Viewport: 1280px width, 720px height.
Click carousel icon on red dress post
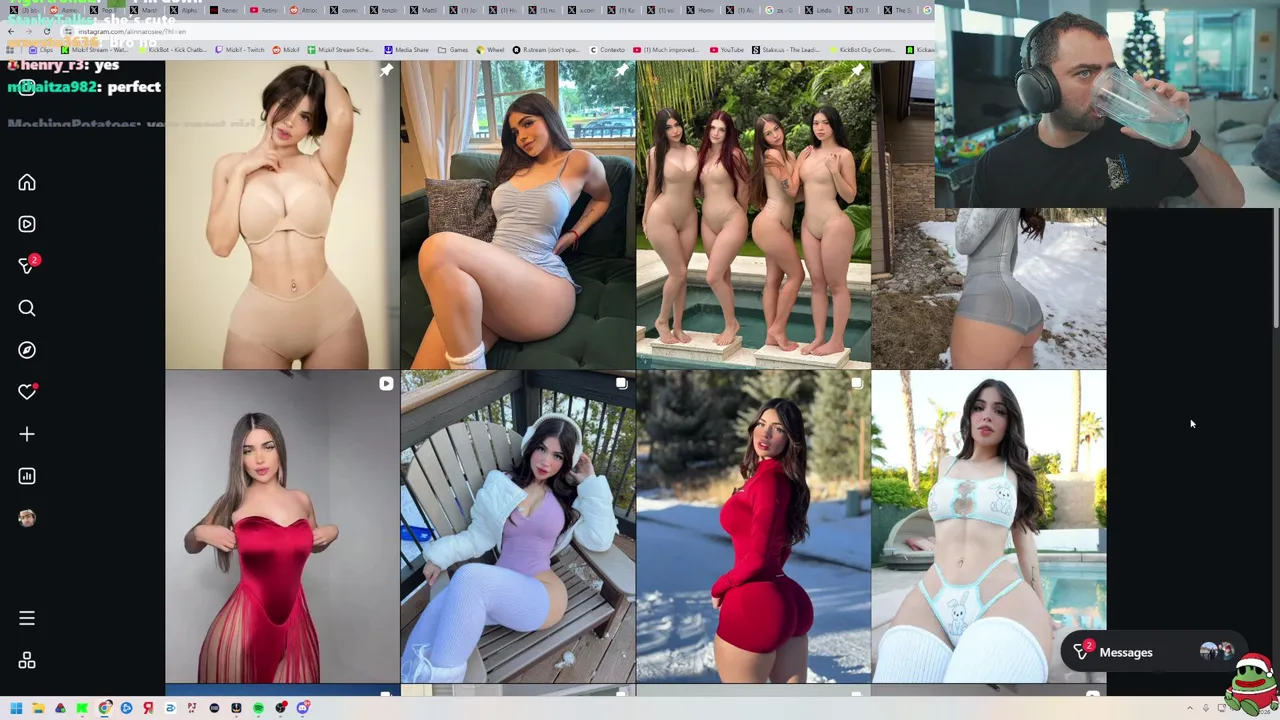pyautogui.click(x=386, y=383)
